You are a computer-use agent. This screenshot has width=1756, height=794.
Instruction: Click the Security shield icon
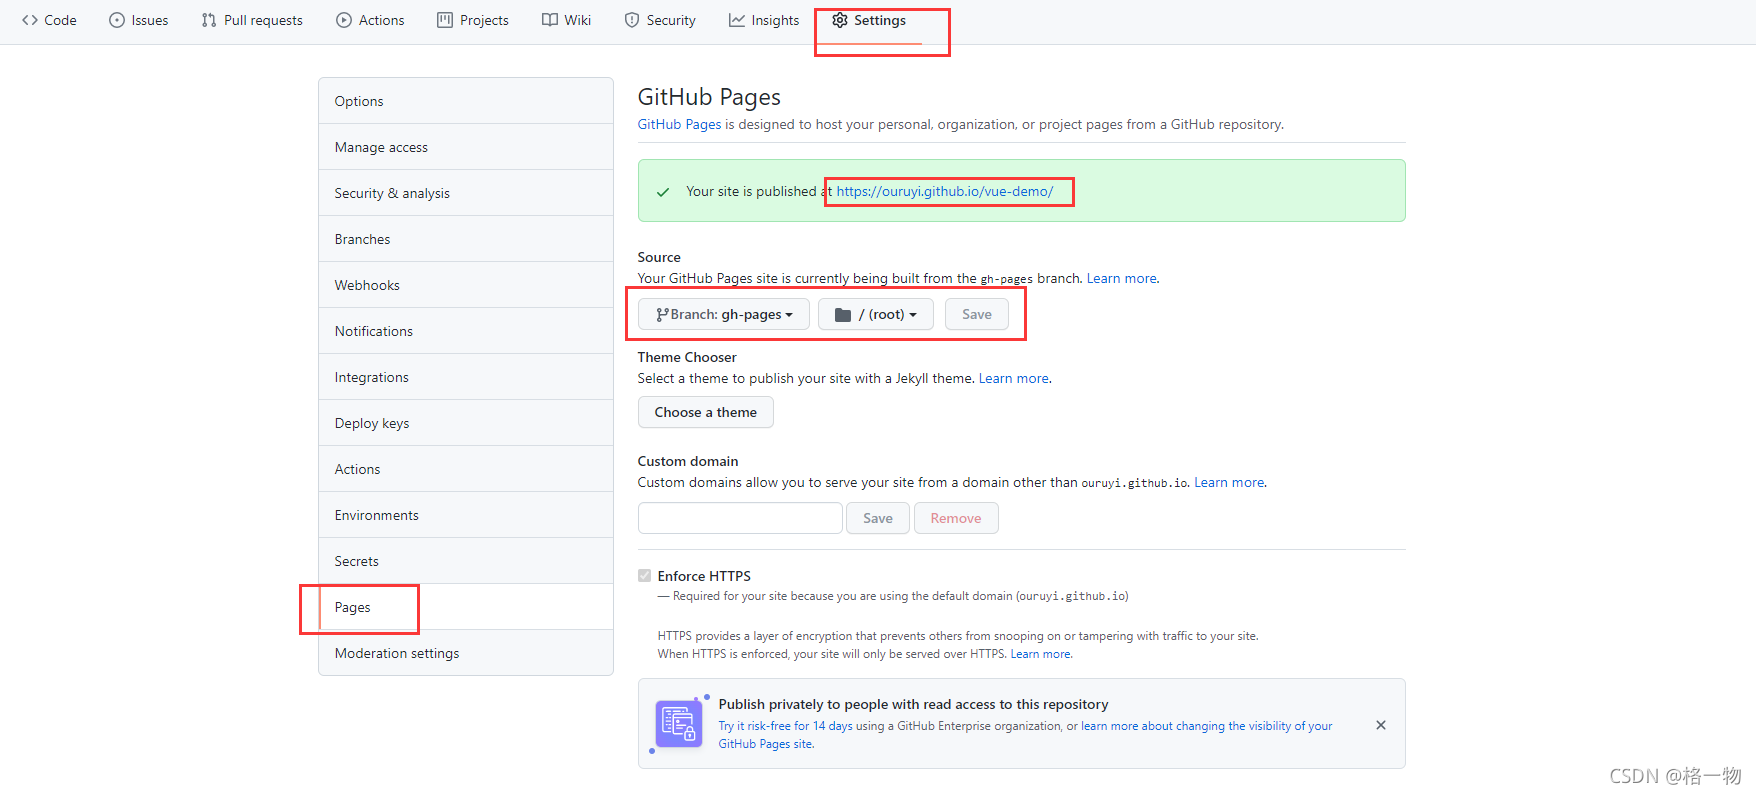pos(632,20)
